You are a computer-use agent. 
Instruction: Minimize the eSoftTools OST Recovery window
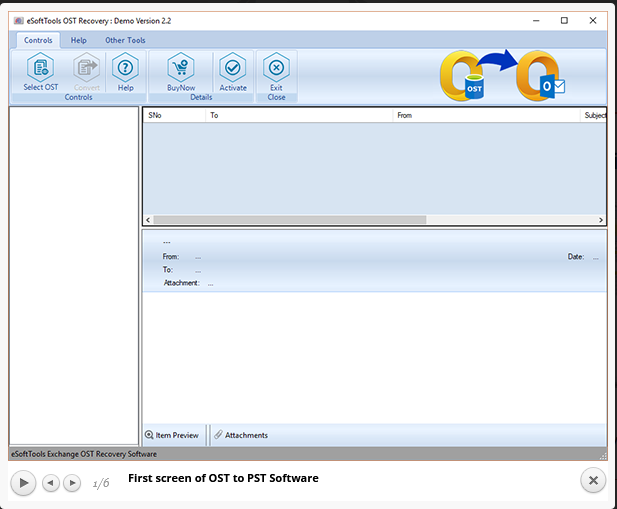[x=536, y=20]
